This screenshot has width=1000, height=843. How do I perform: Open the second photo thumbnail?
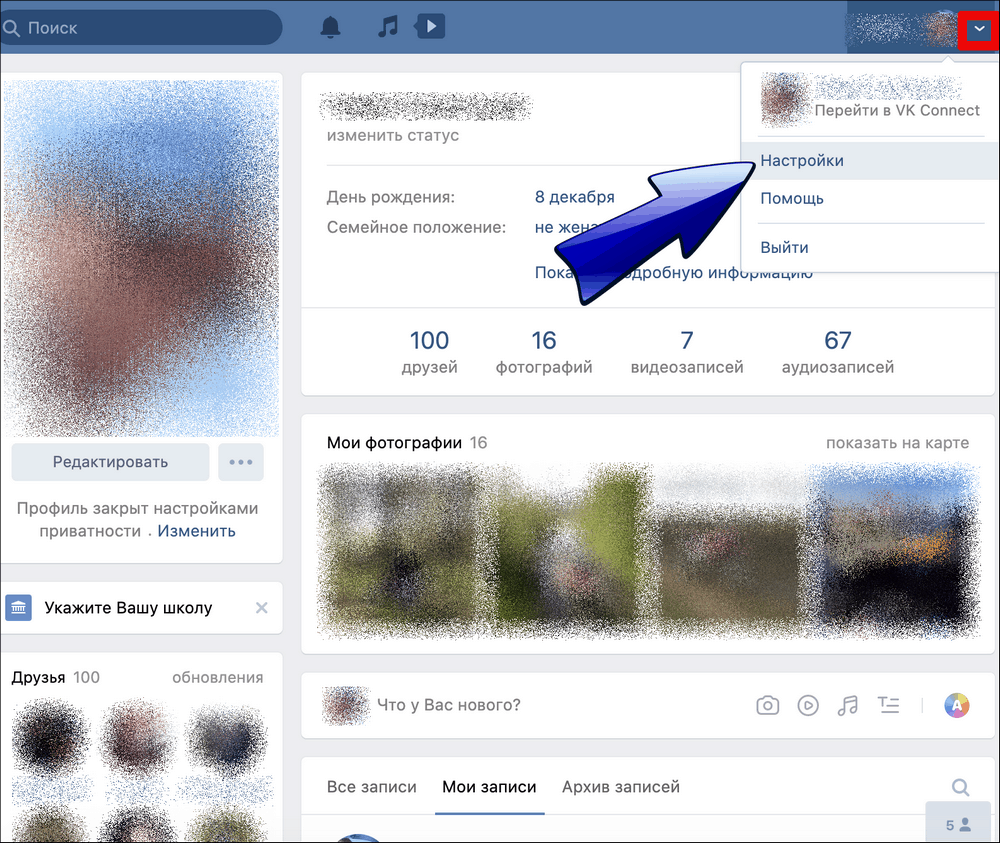(568, 552)
